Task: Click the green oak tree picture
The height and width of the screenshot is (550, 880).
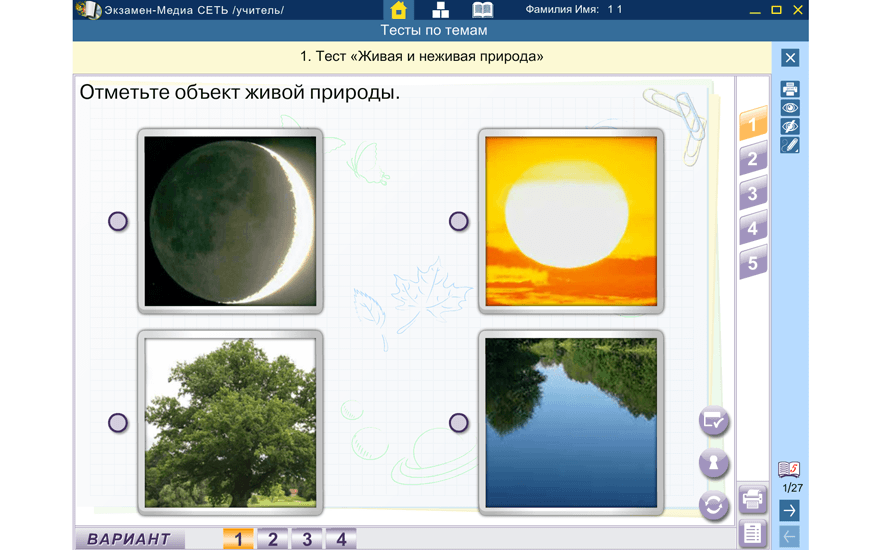Action: [230, 423]
